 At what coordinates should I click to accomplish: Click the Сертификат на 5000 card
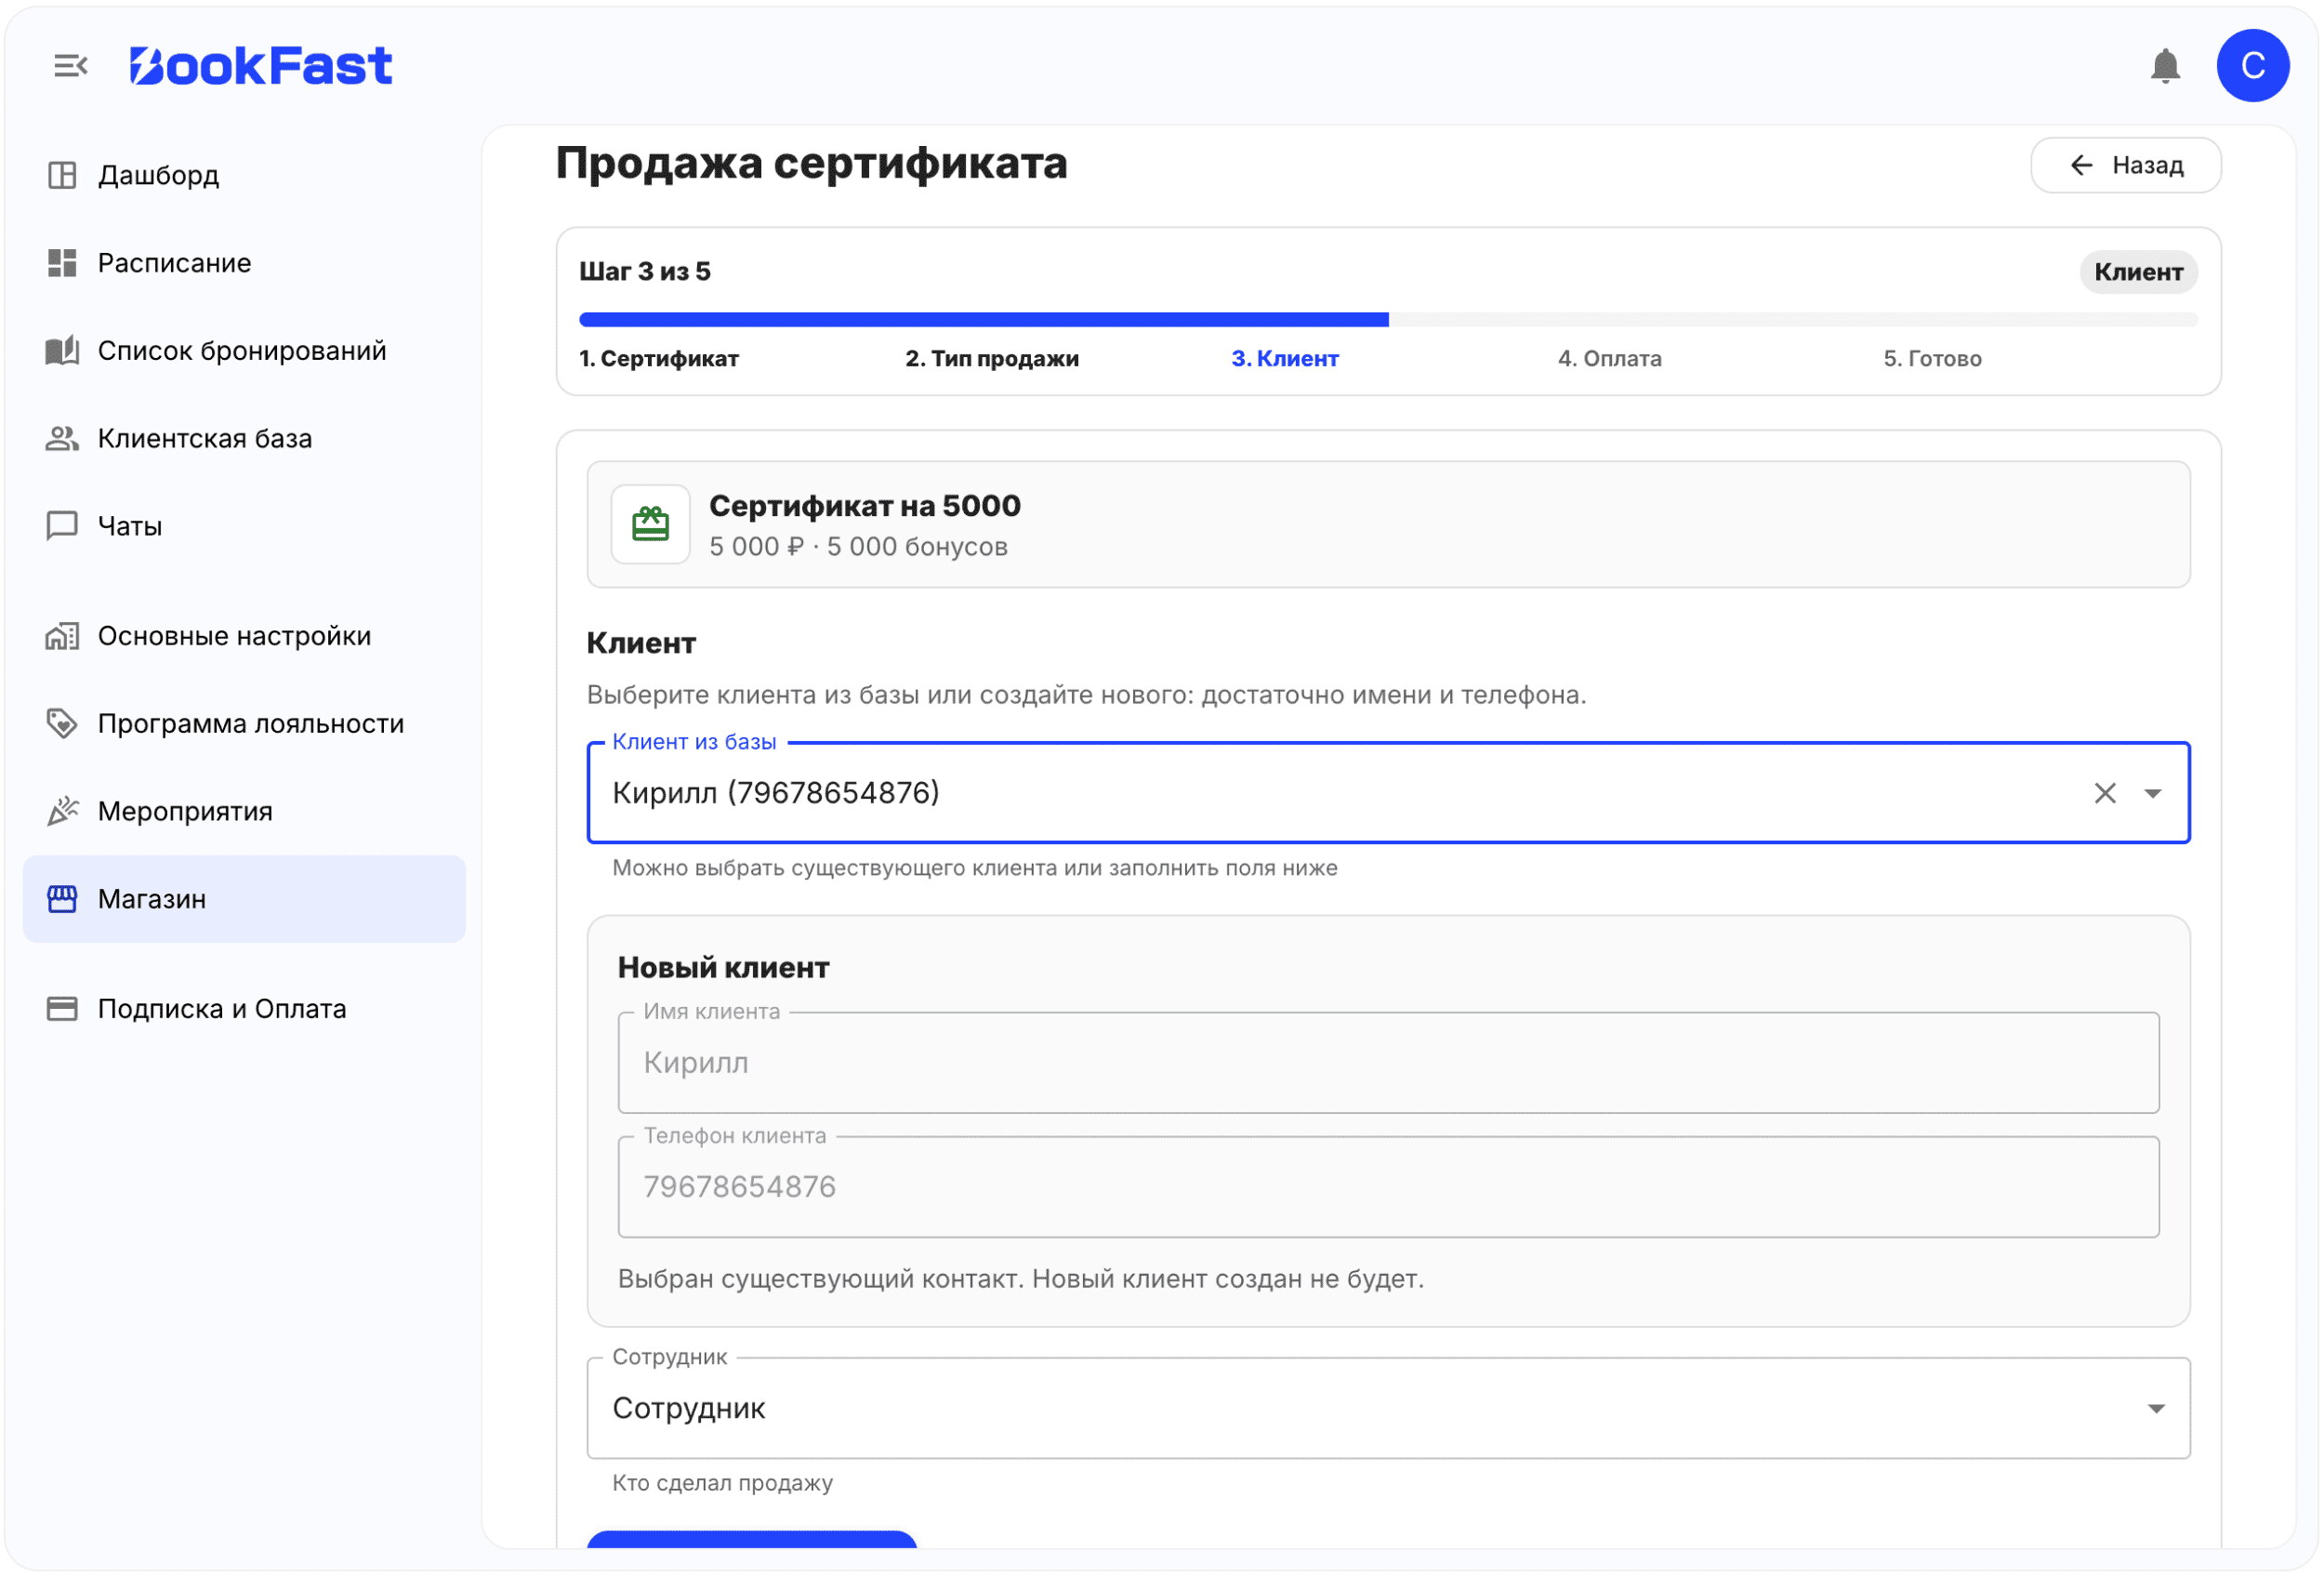[x=1388, y=524]
